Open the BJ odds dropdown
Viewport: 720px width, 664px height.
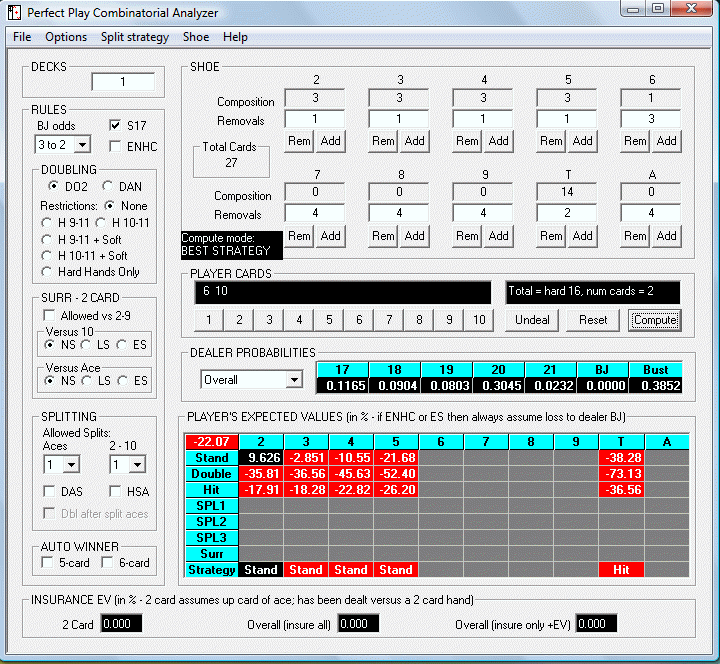pos(82,145)
